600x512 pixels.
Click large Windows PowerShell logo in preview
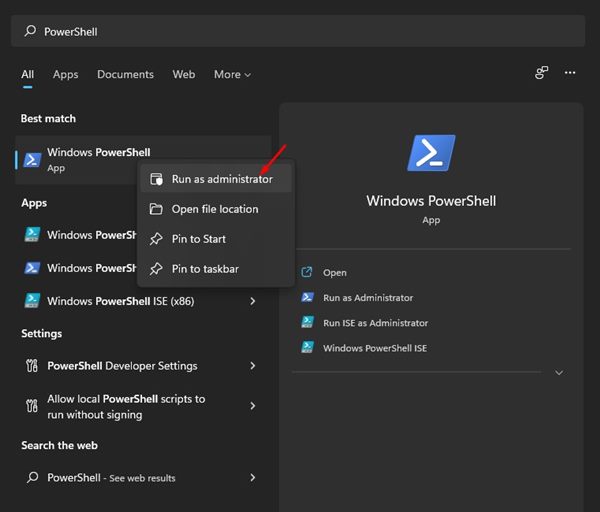[x=431, y=153]
